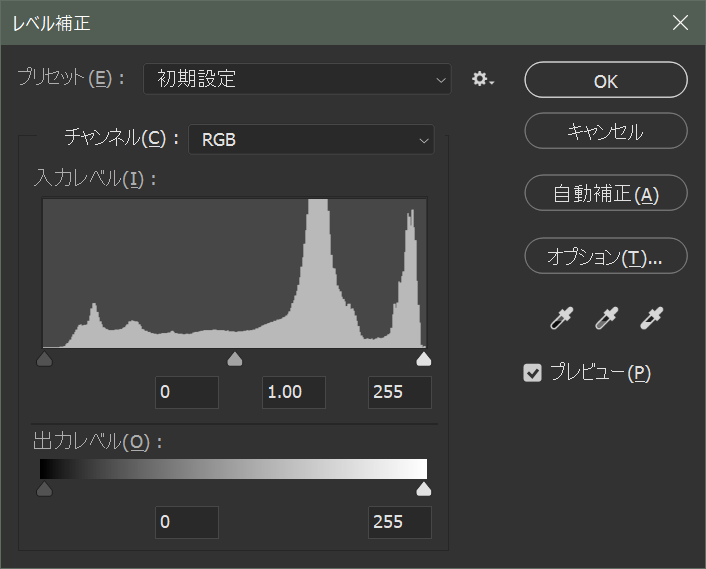This screenshot has width=706, height=569.
Task: Open the プリセット dropdown
Action: pos(297,79)
